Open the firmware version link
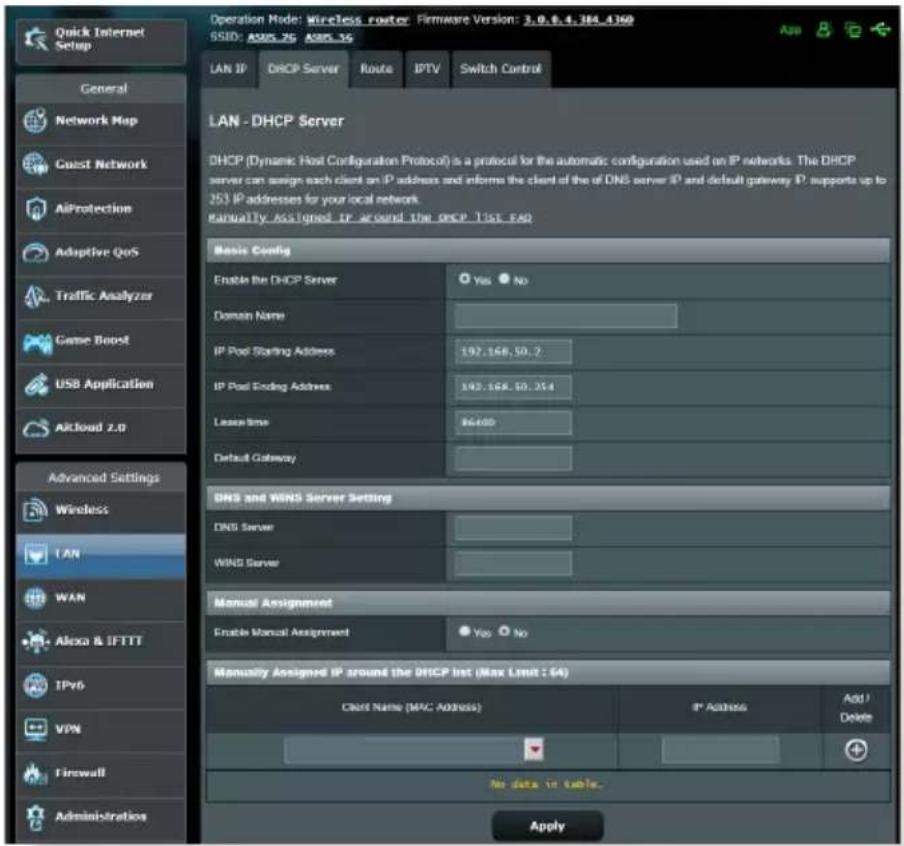This screenshot has width=904, height=846. pyautogui.click(x=578, y=20)
